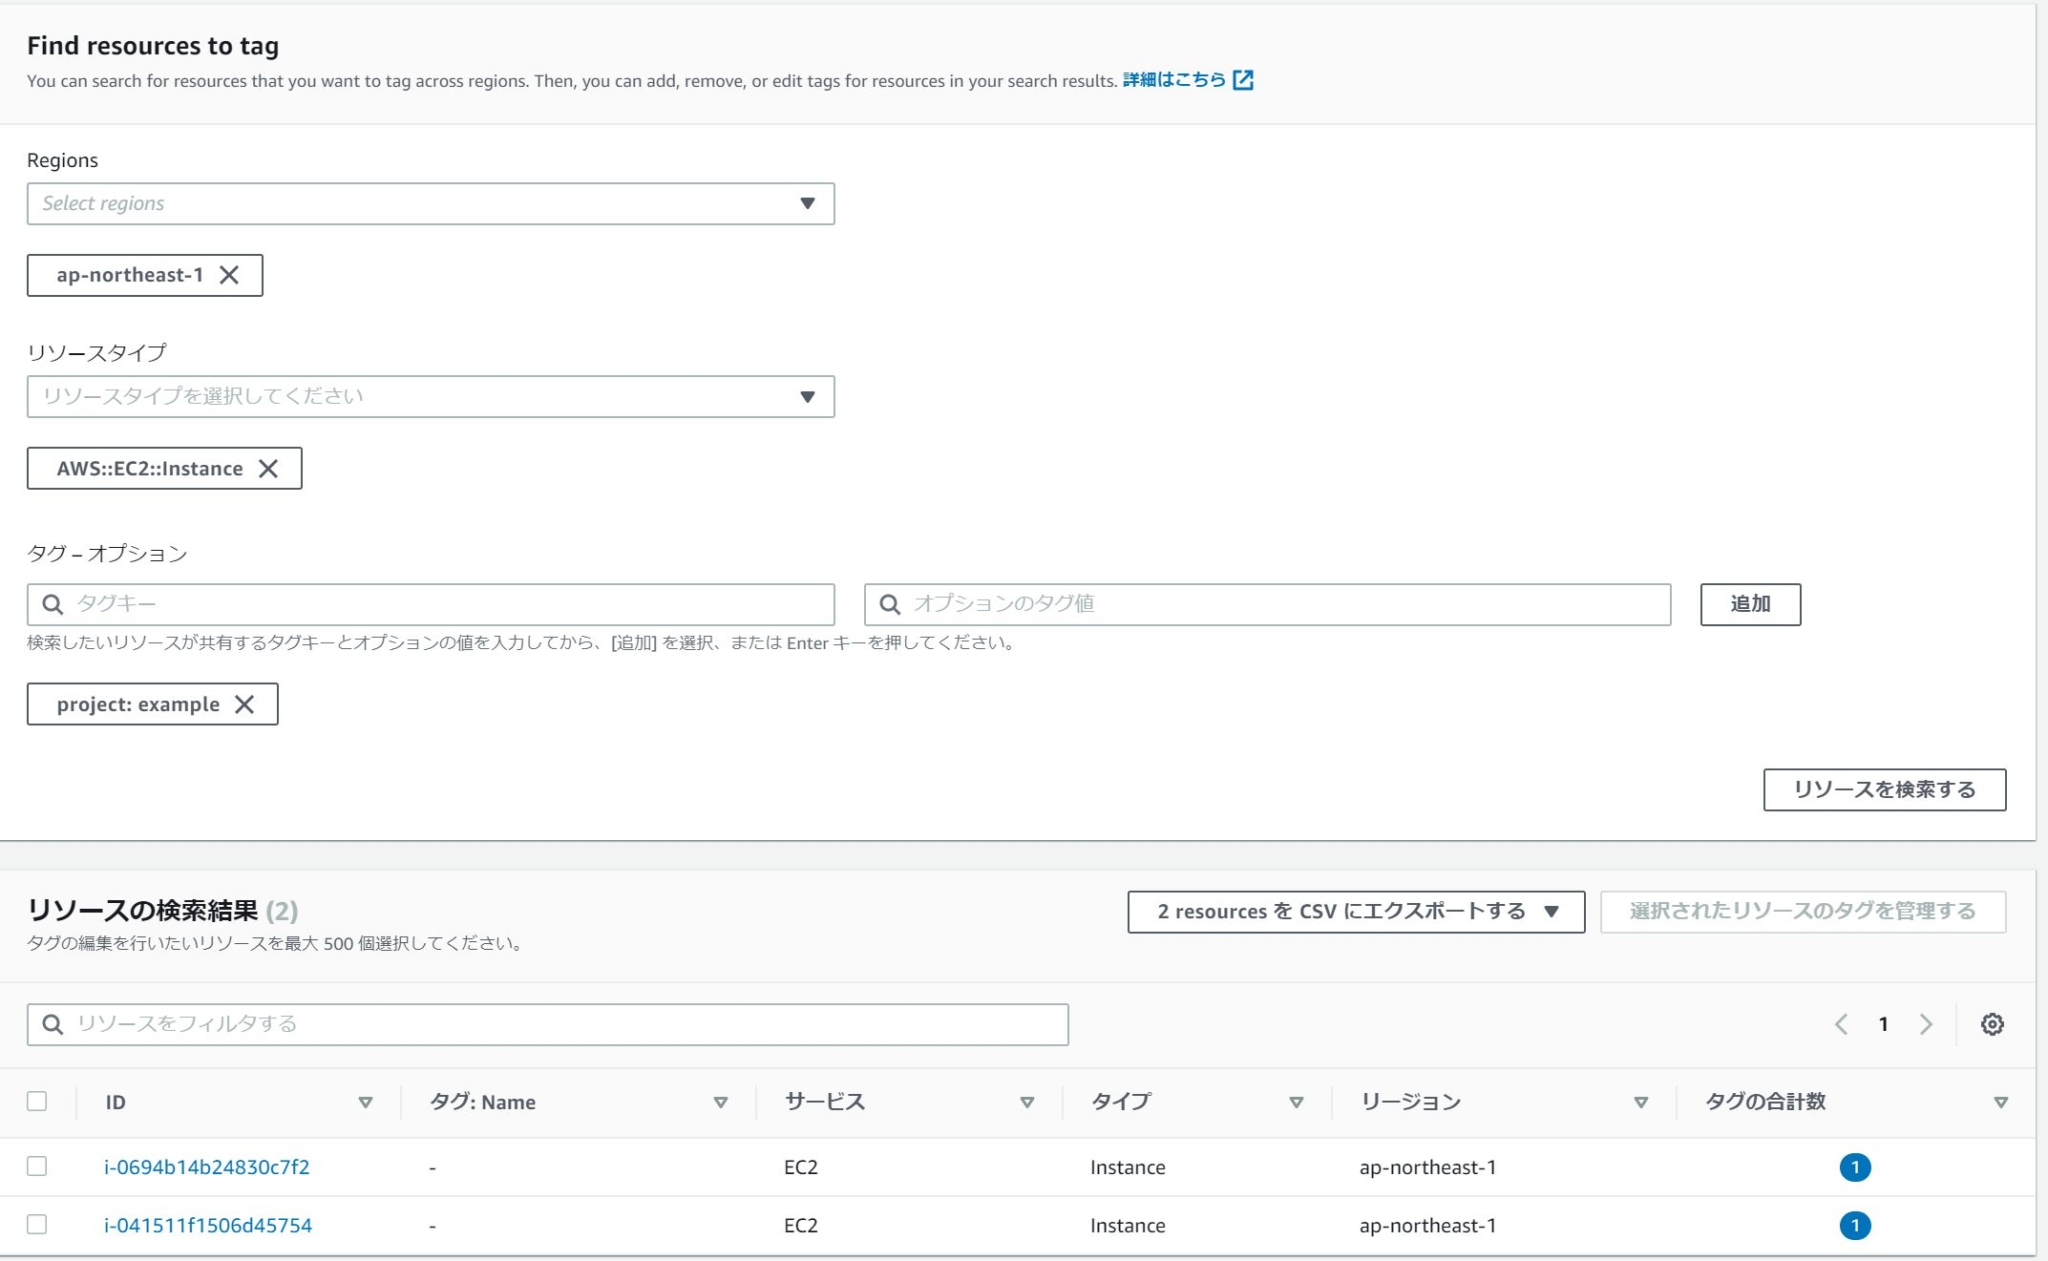
Task: Click the 追加 button to add tag
Action: [x=1750, y=604]
